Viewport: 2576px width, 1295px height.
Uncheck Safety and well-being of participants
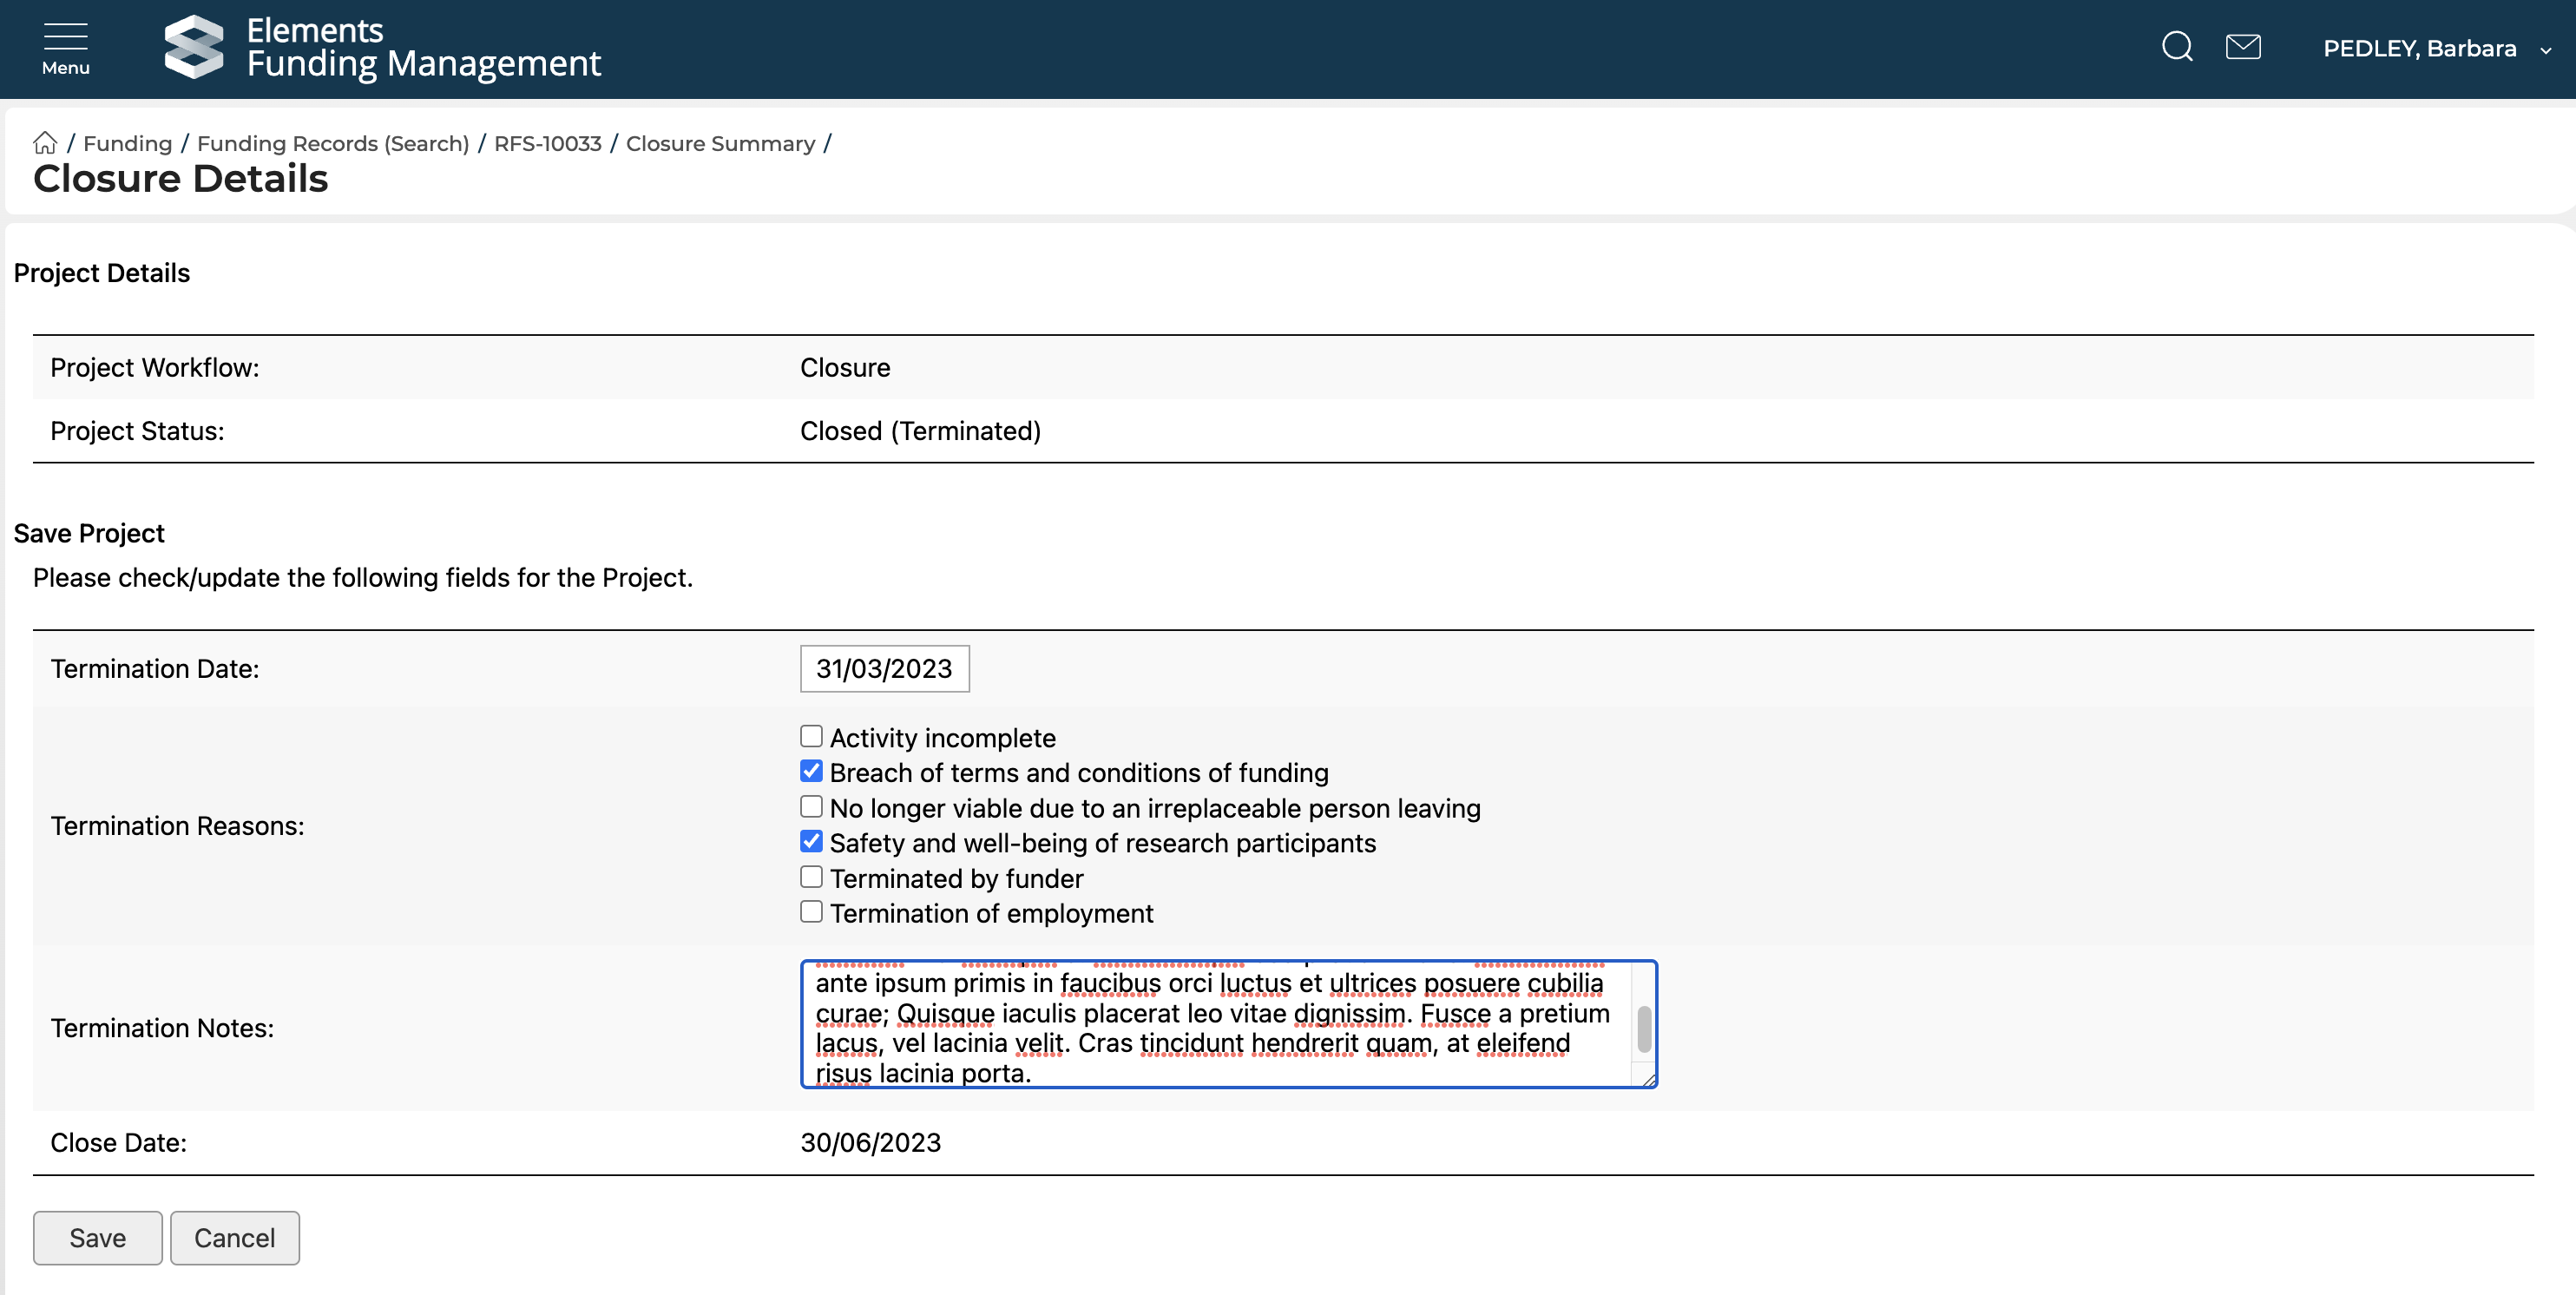pyautogui.click(x=811, y=842)
